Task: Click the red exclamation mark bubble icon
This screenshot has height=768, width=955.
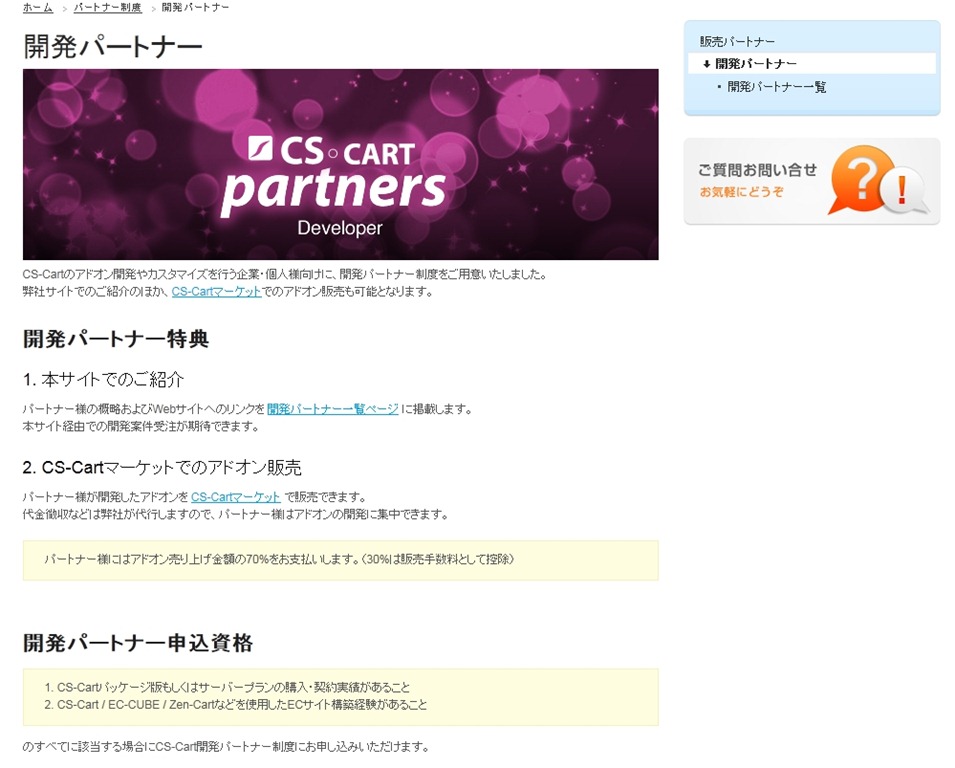Action: [x=903, y=190]
